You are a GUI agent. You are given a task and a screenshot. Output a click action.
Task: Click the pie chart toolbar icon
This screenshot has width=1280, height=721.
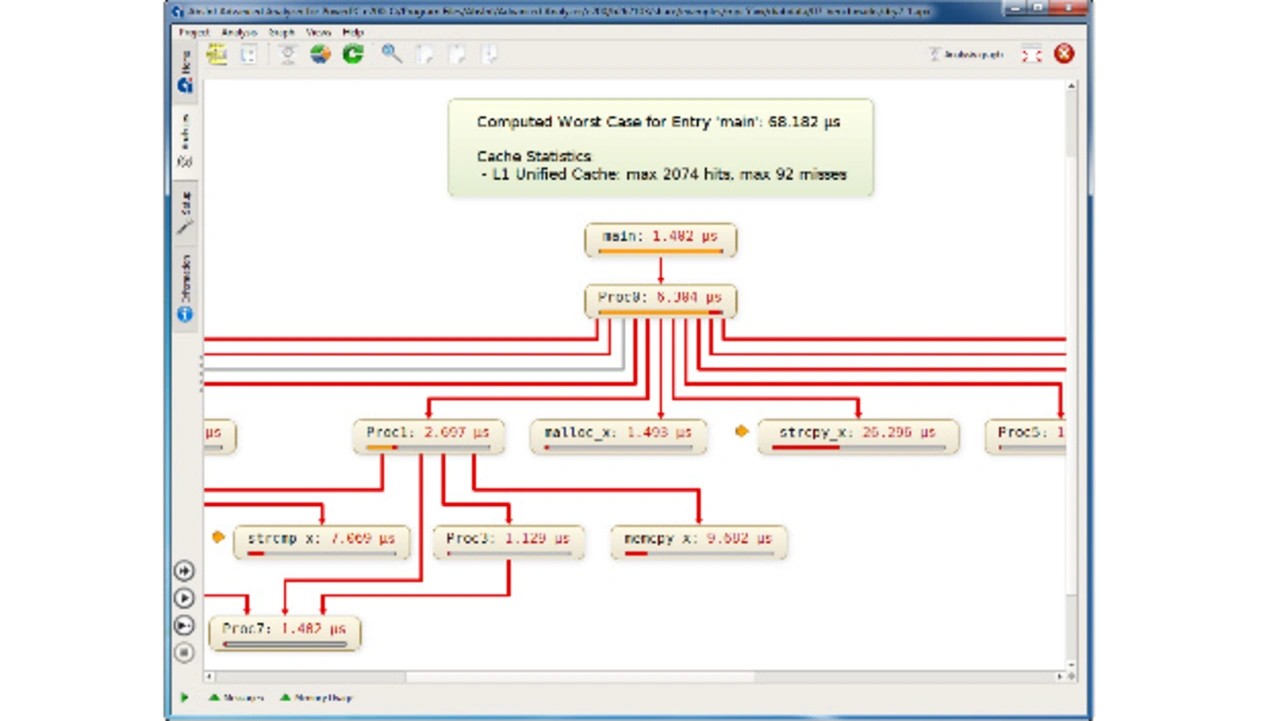pos(320,54)
